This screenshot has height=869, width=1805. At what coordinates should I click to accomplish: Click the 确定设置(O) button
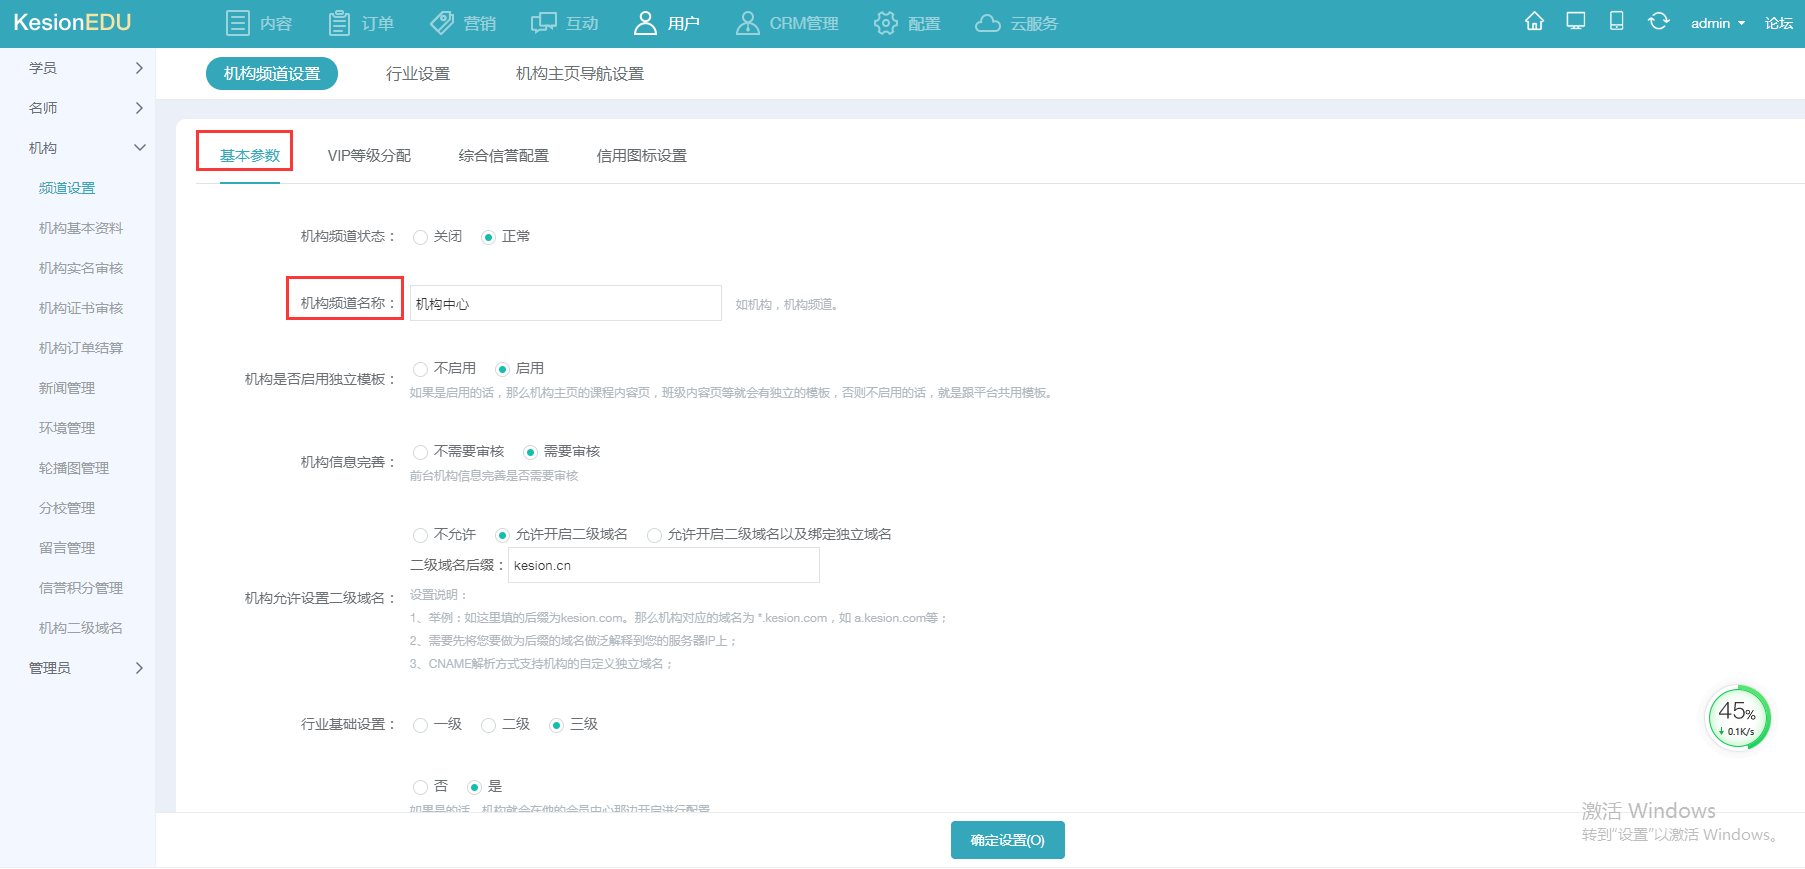(x=1007, y=840)
